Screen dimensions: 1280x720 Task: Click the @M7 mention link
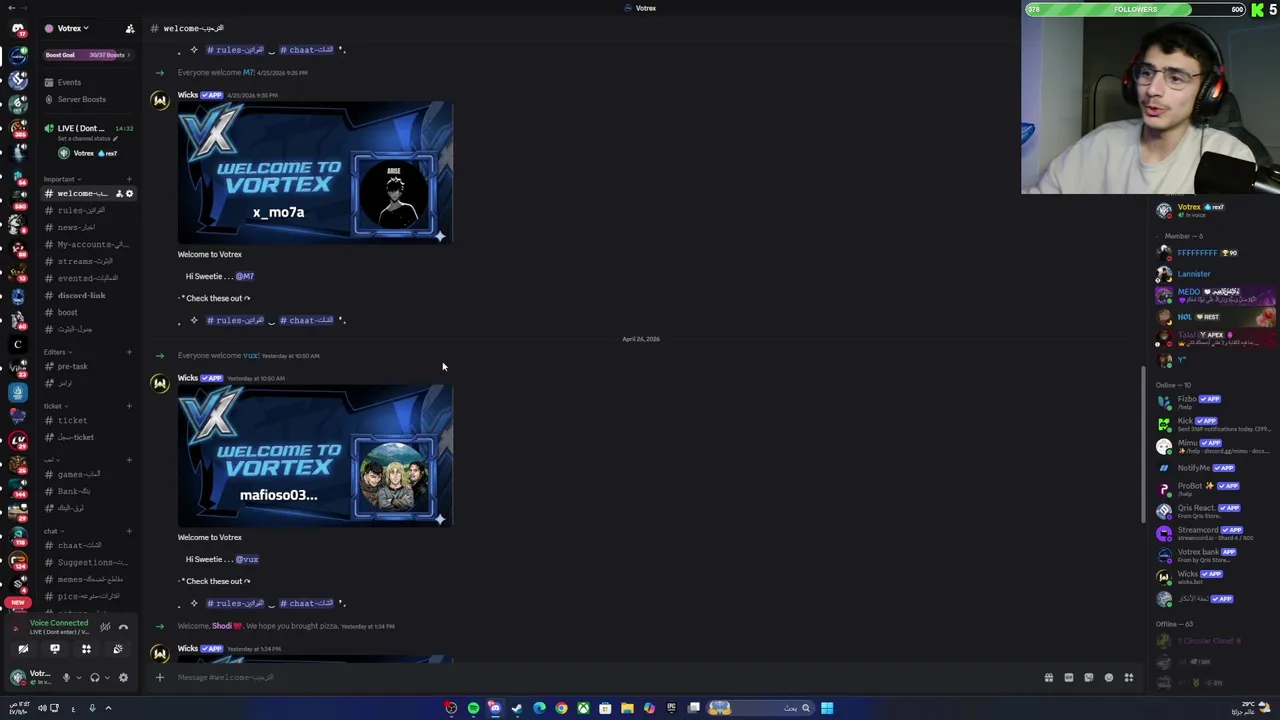(x=245, y=276)
